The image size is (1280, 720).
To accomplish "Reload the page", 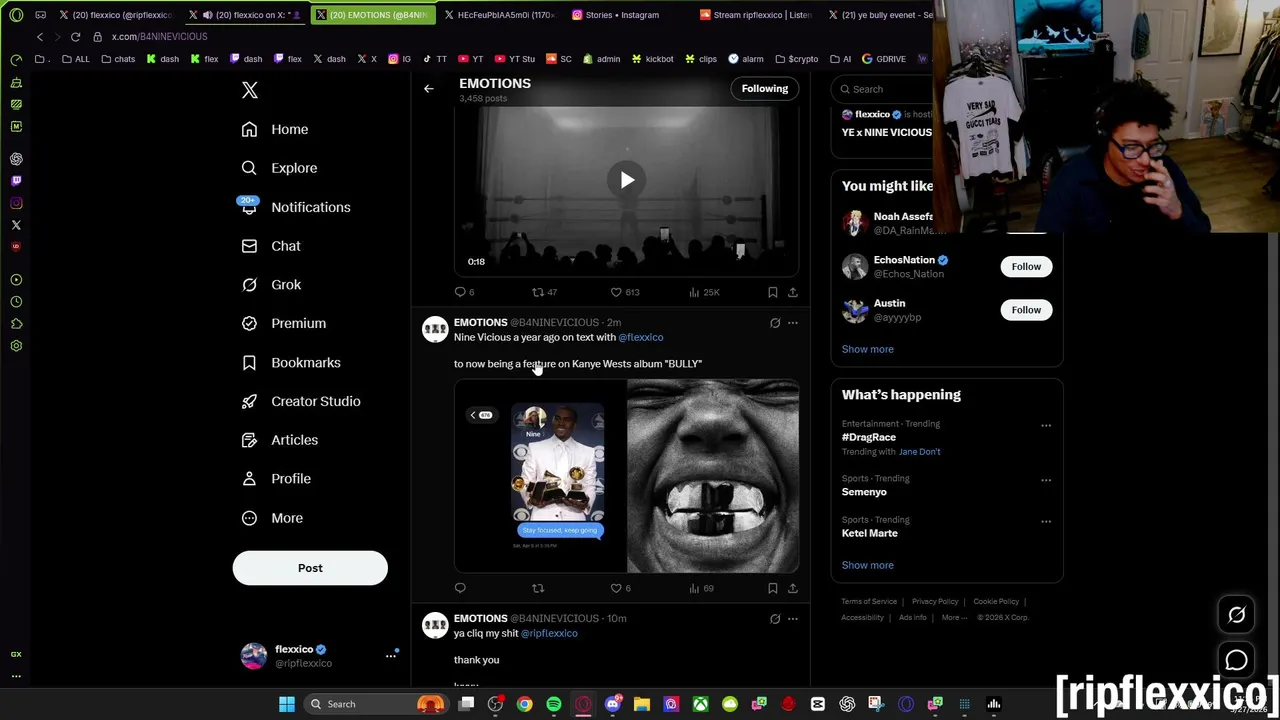I will pyautogui.click(x=75, y=37).
